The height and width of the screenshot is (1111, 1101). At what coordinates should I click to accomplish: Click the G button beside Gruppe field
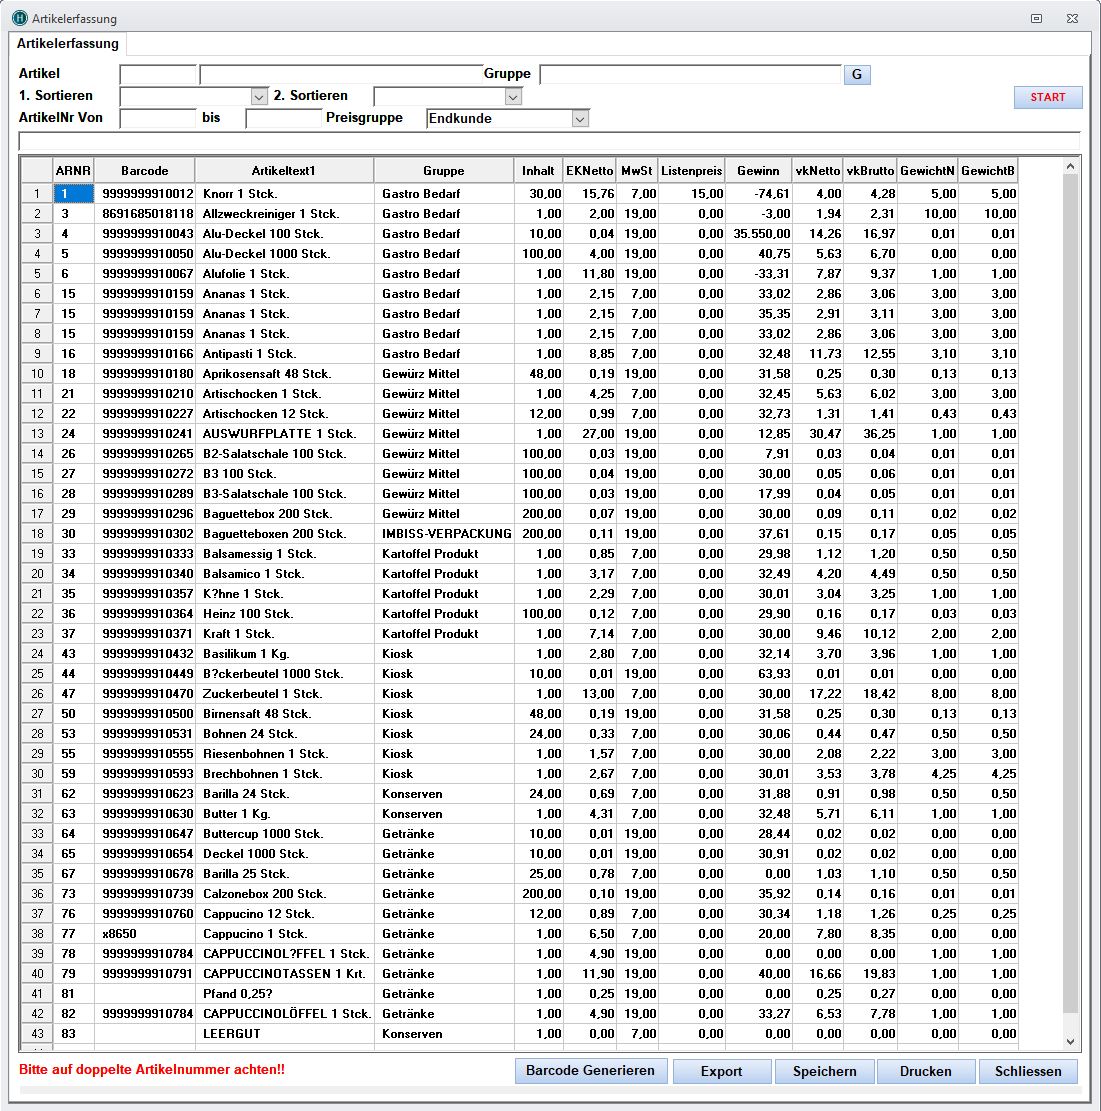(x=857, y=75)
